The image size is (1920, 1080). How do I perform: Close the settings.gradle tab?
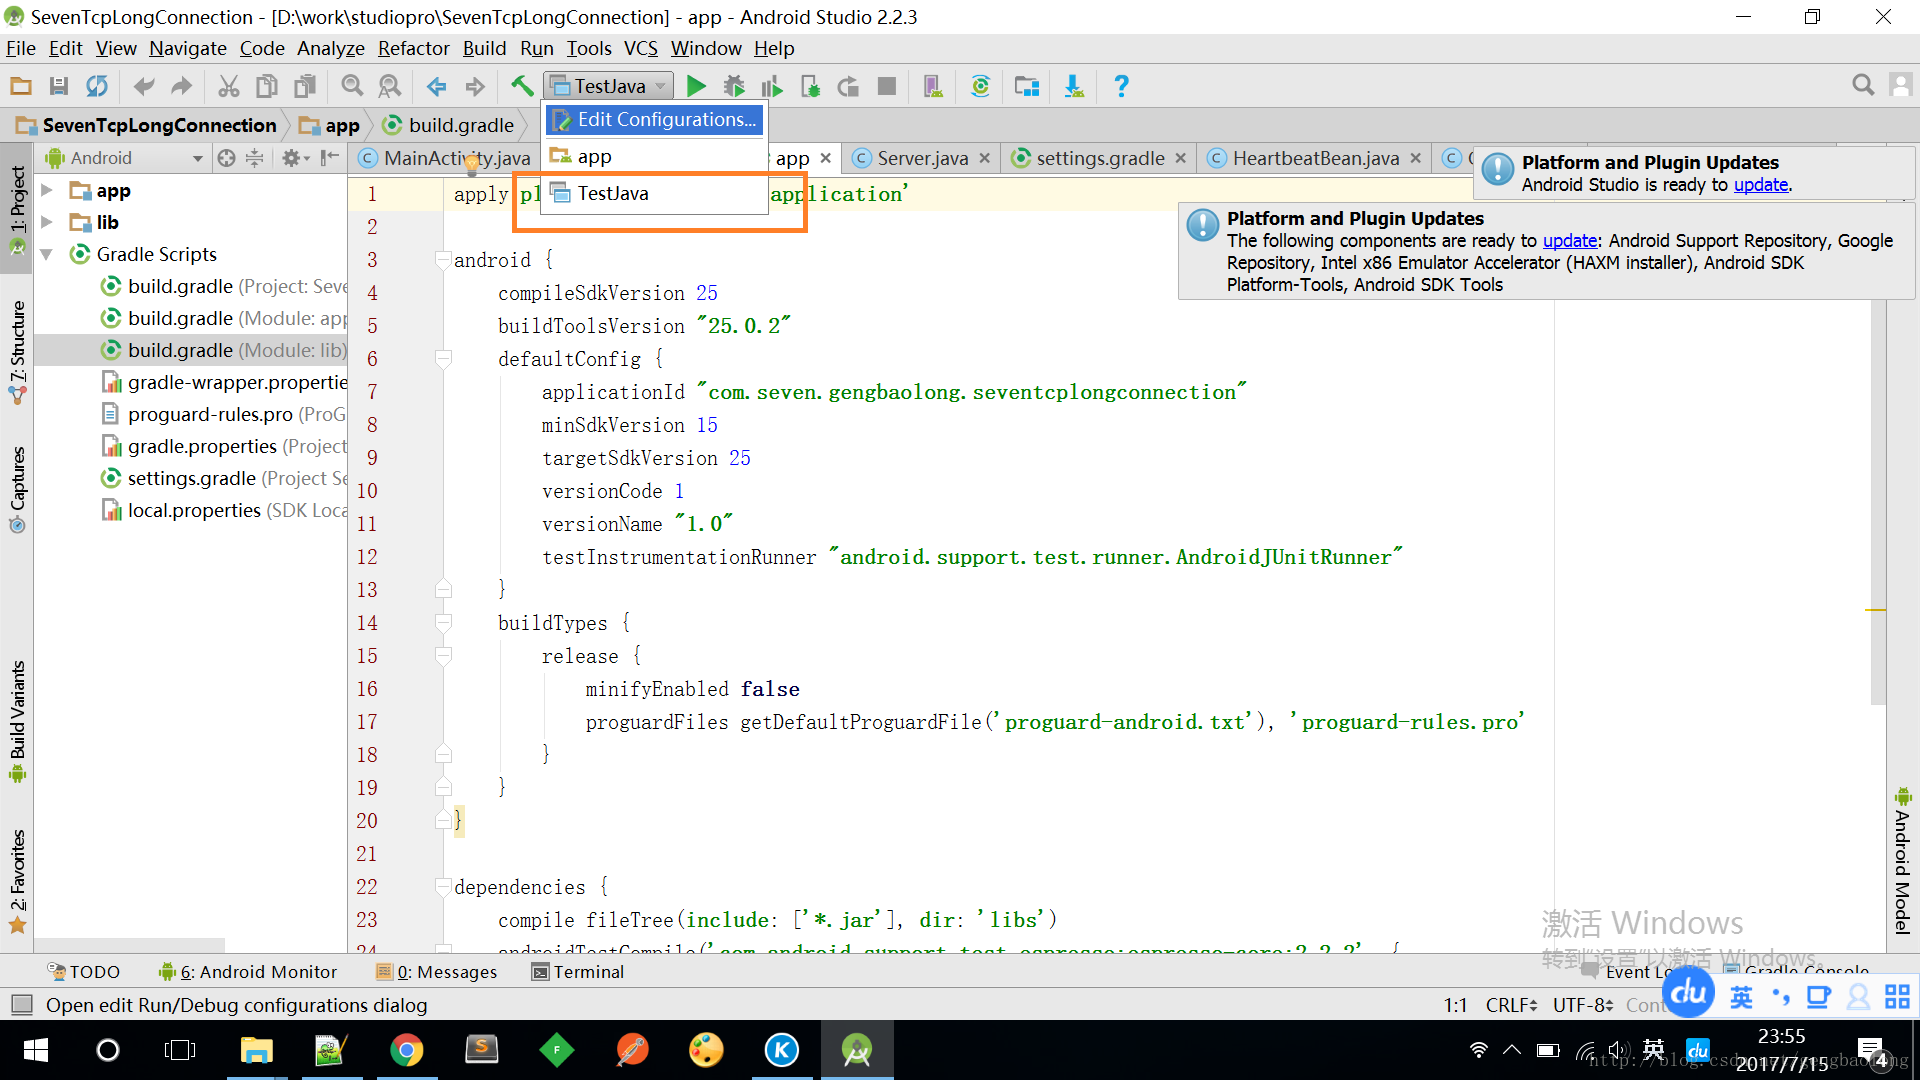1181,158
